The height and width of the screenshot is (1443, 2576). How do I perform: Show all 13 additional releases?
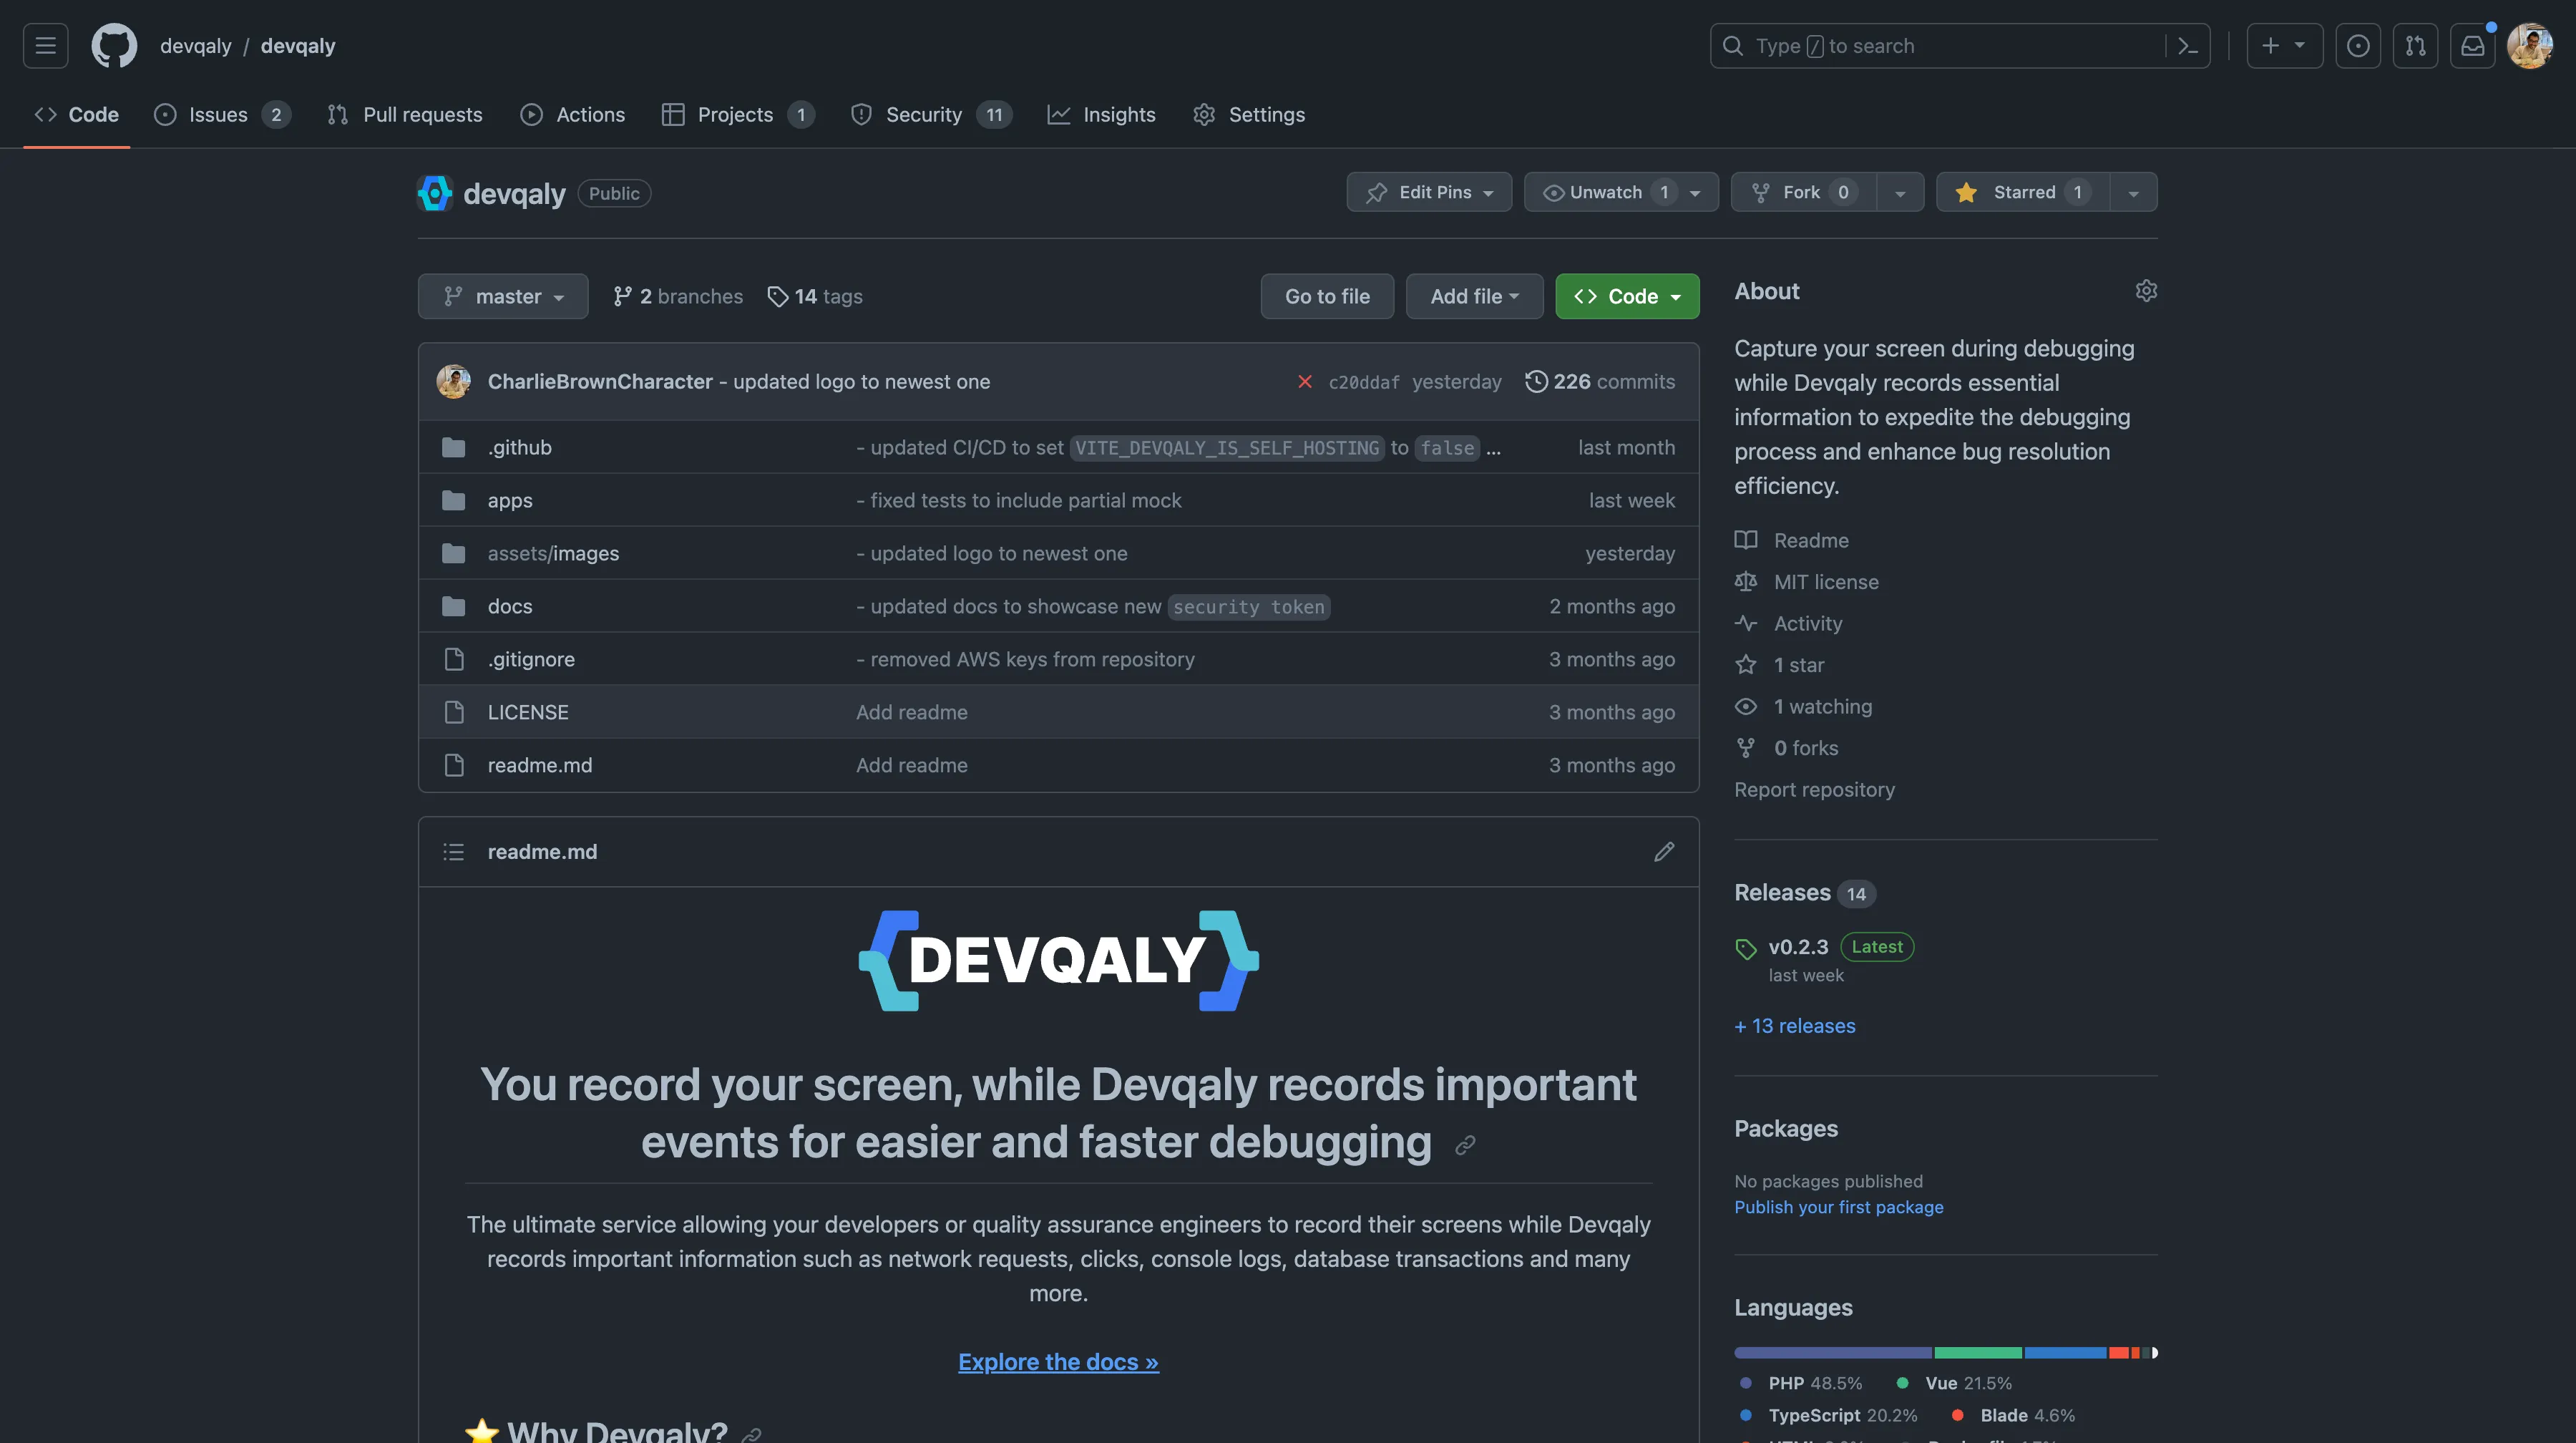[1794, 1026]
